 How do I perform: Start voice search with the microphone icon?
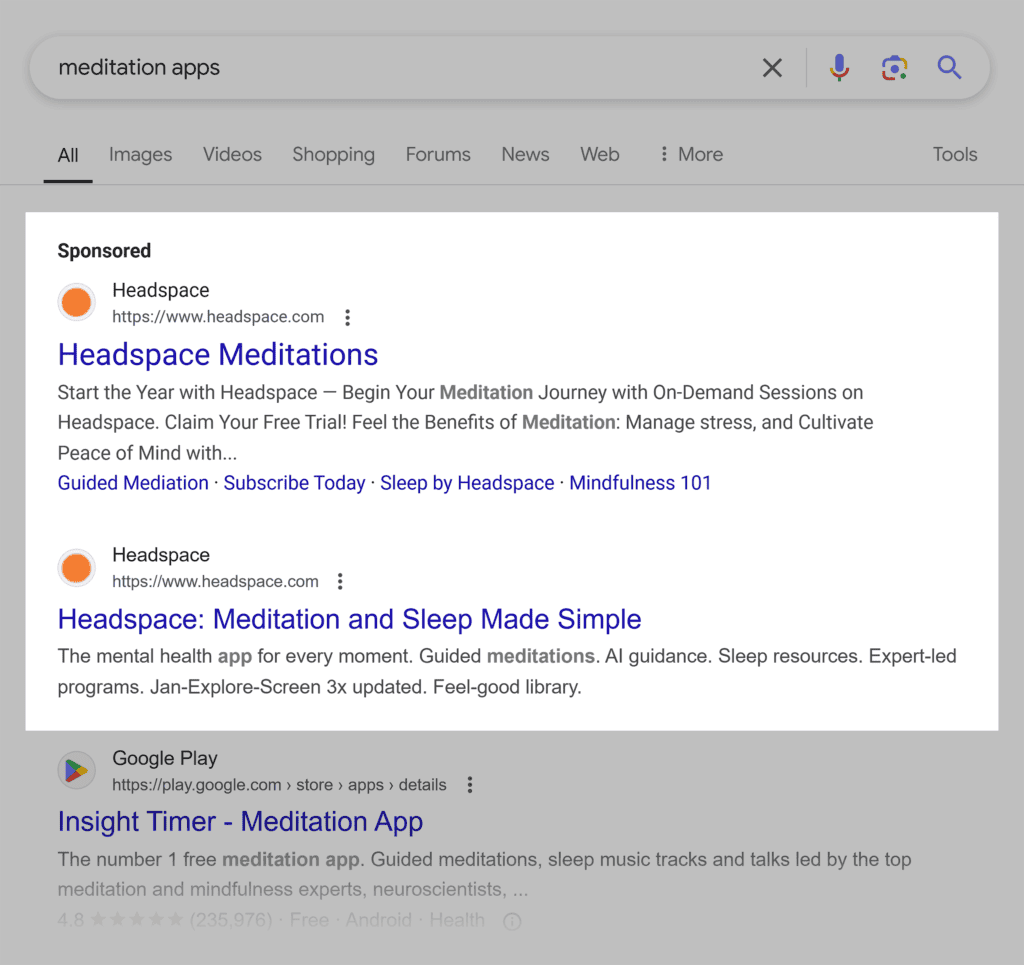[839, 68]
